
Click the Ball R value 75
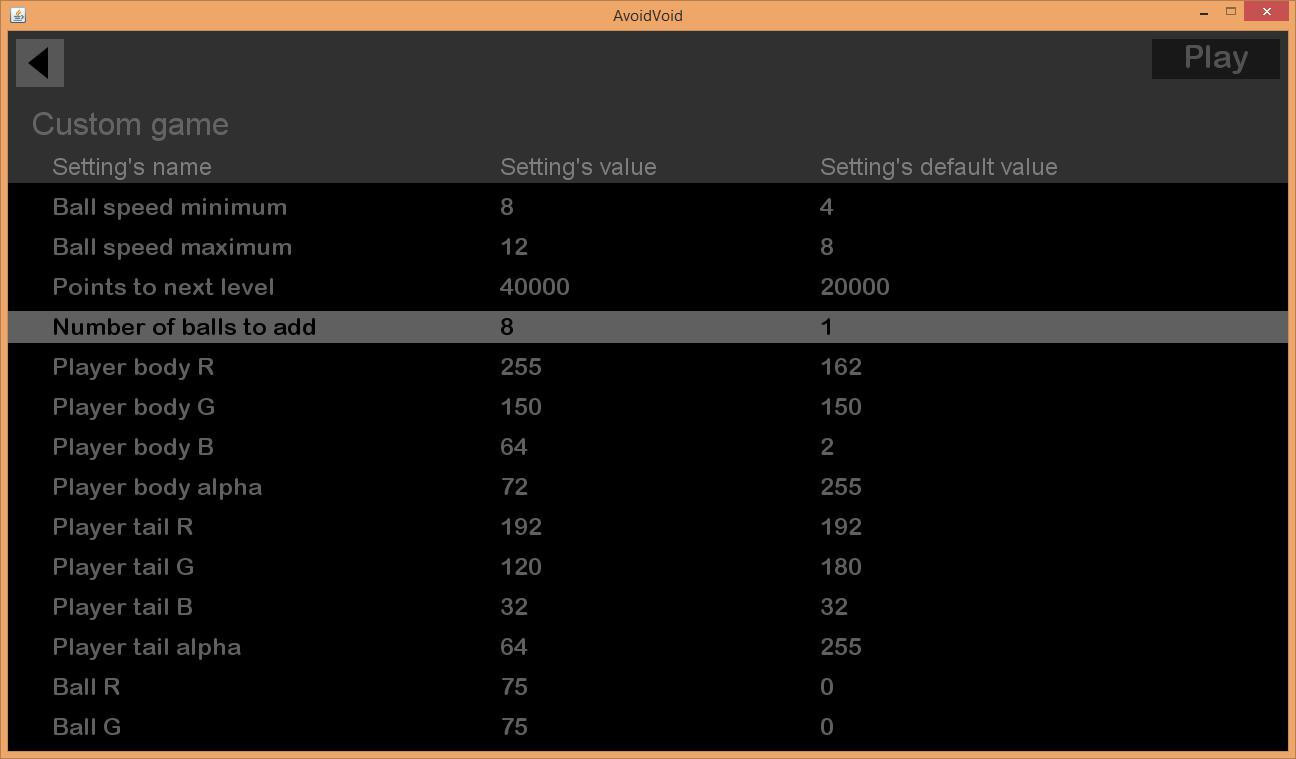(514, 687)
